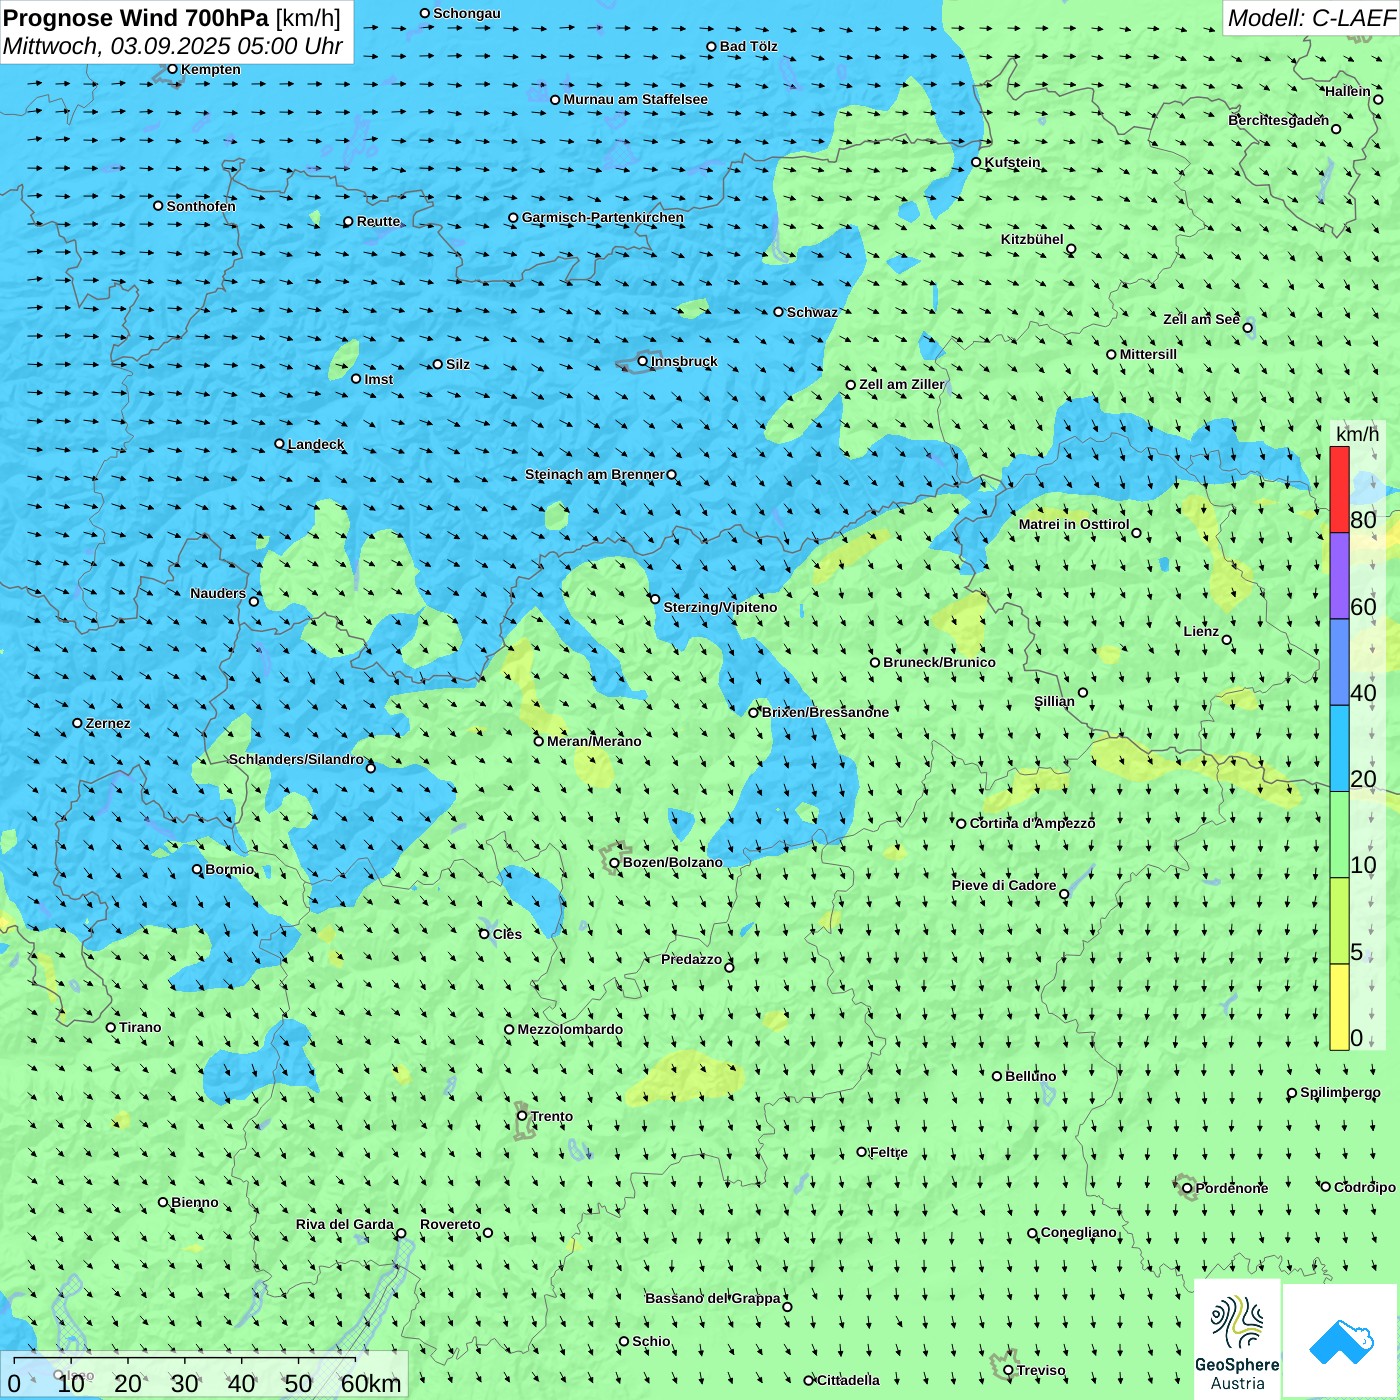
Task: Click the Sillian city label
Action: 1054,701
